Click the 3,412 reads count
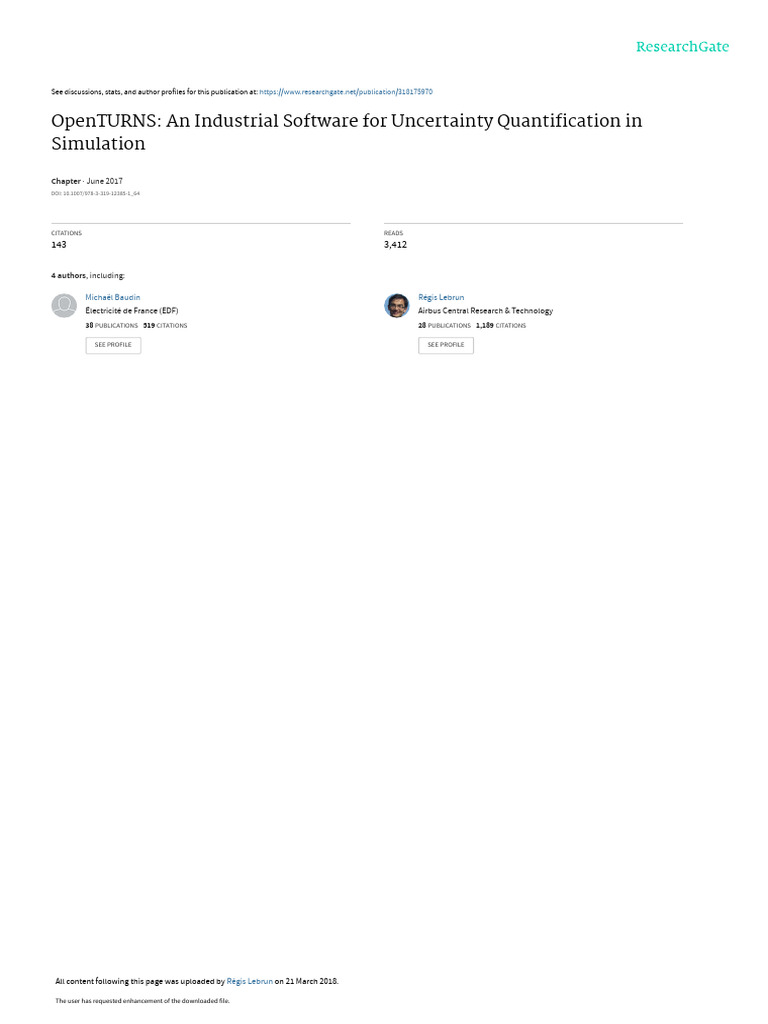The image size is (768, 1024). 395,245
